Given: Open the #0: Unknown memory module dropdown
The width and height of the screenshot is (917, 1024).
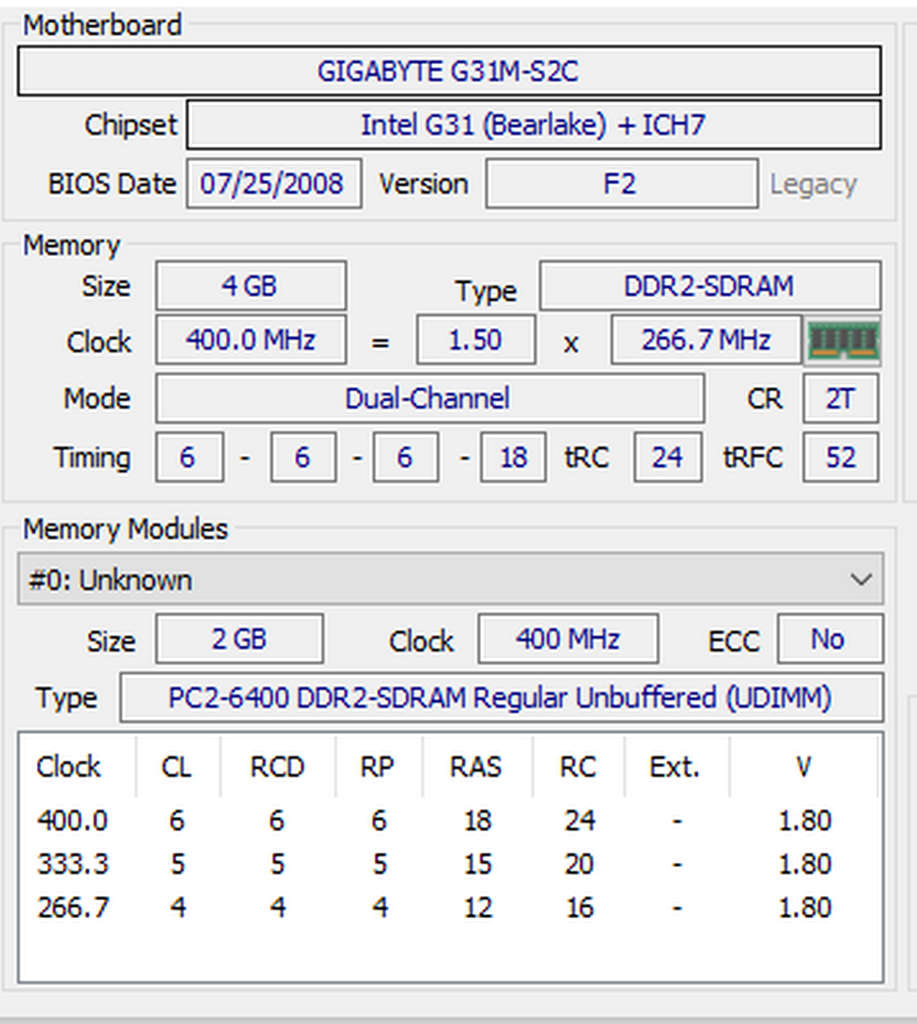Looking at the screenshot, I should 450,580.
